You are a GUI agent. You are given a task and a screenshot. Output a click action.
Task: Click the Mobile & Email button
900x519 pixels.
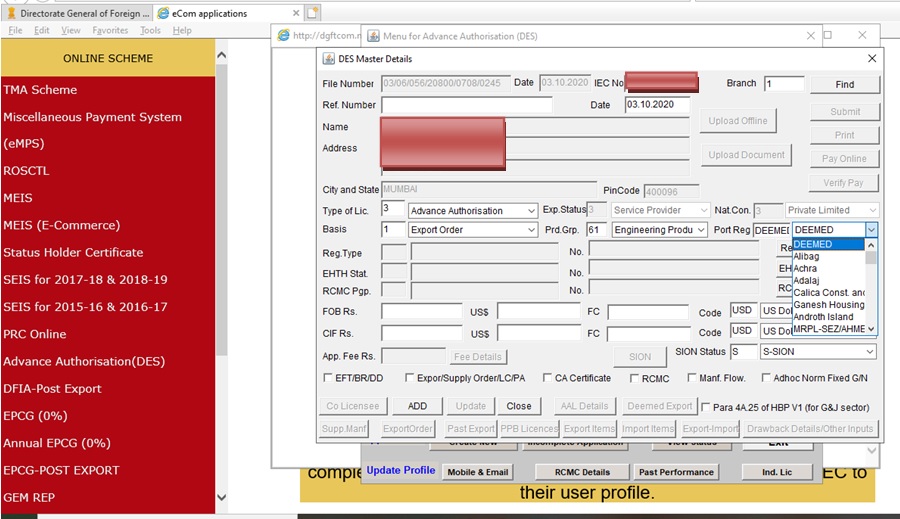point(478,472)
